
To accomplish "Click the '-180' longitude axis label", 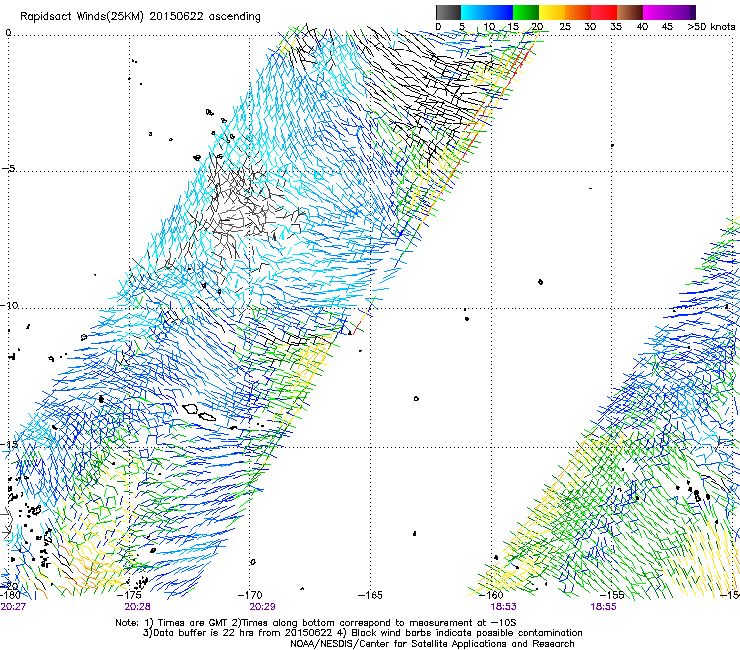I will tap(9, 595).
